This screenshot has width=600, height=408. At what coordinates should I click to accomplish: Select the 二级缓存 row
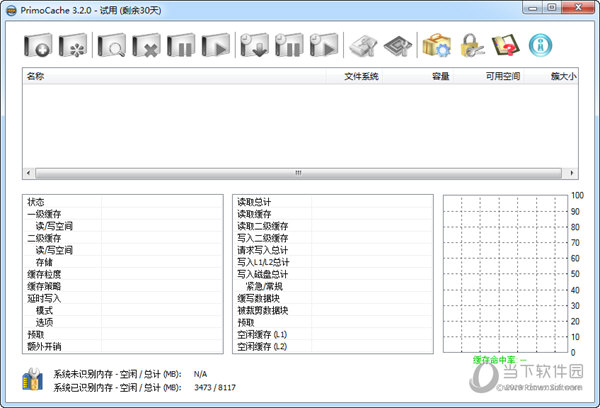tap(123, 238)
